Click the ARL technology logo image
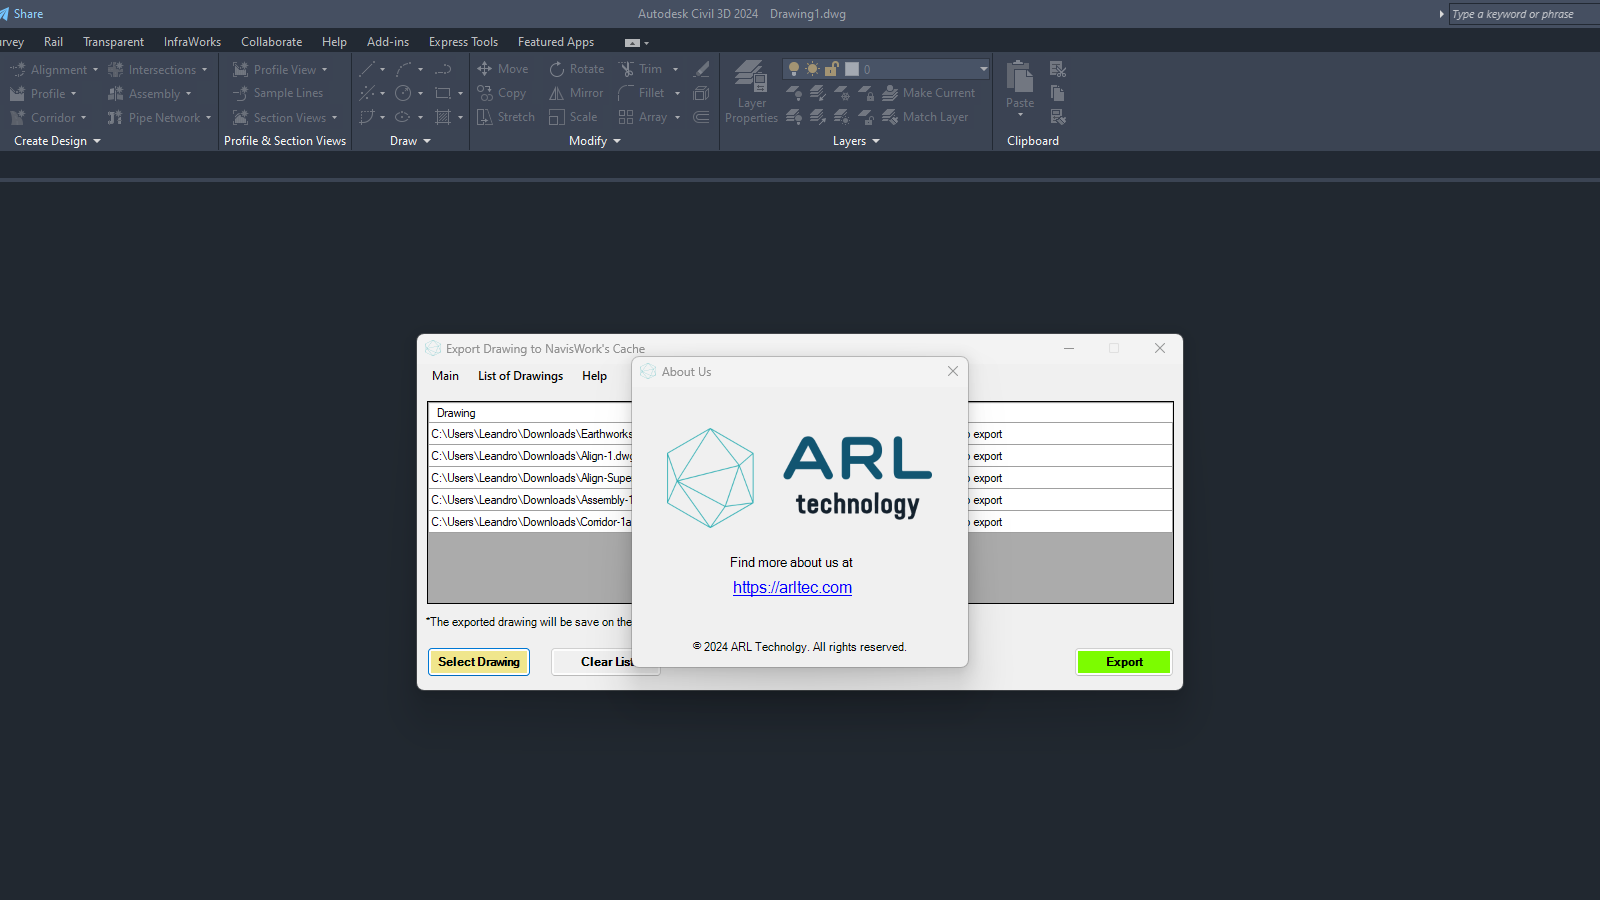Screen dimensions: 1600x900 799,478
